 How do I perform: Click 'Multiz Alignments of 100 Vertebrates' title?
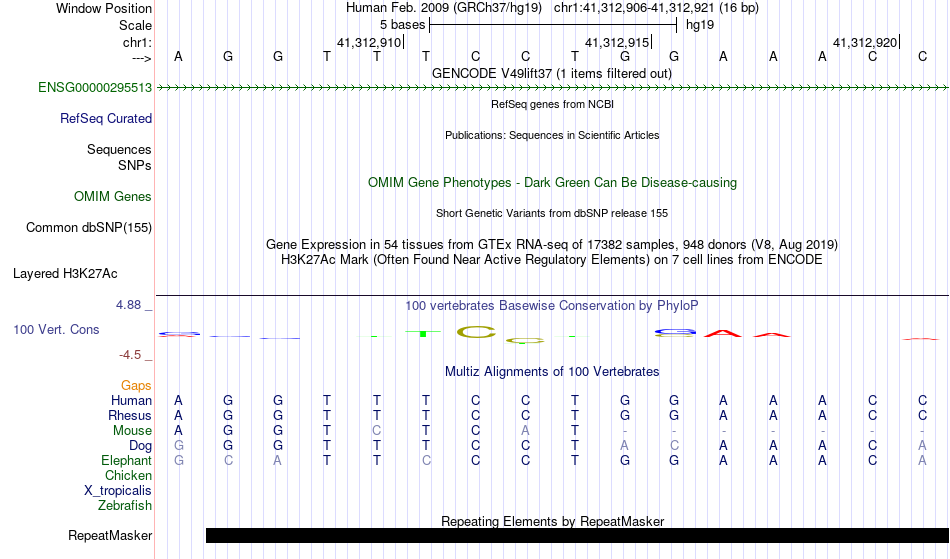click(552, 372)
